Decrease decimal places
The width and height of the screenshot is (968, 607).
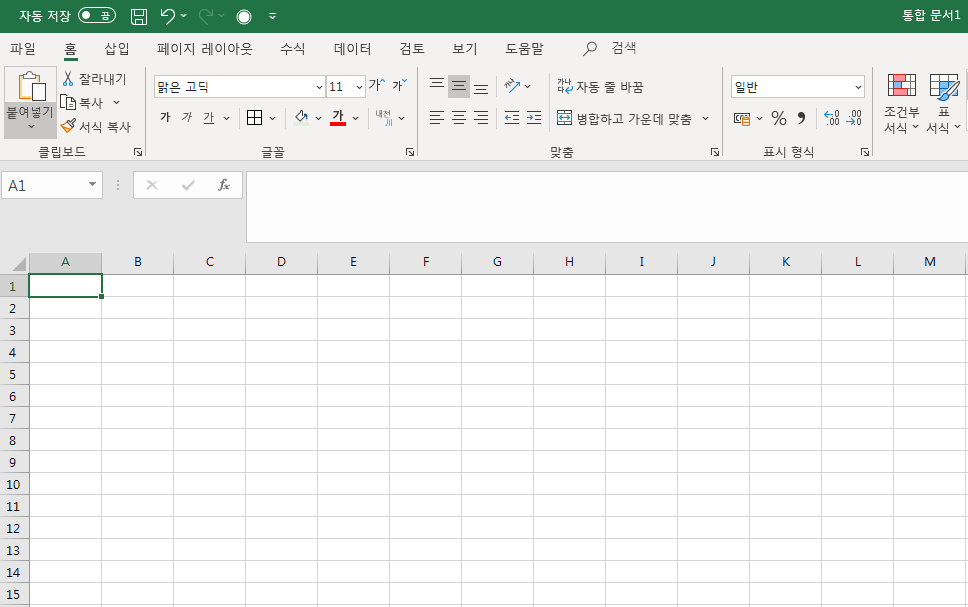[854, 118]
